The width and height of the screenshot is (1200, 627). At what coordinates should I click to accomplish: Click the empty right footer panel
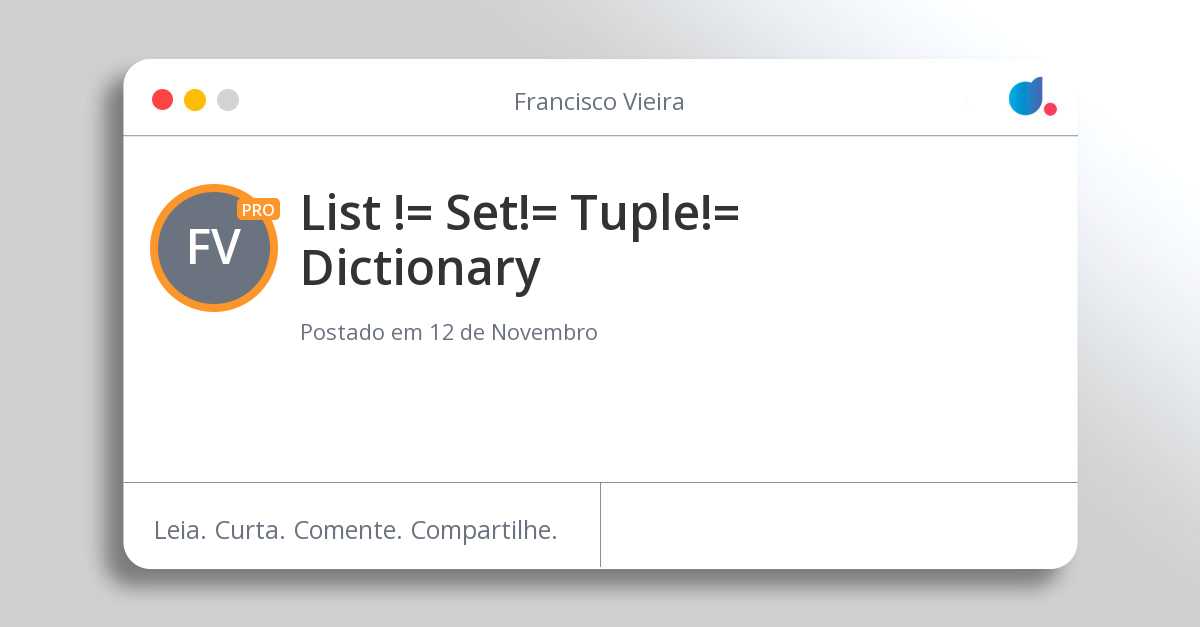839,525
